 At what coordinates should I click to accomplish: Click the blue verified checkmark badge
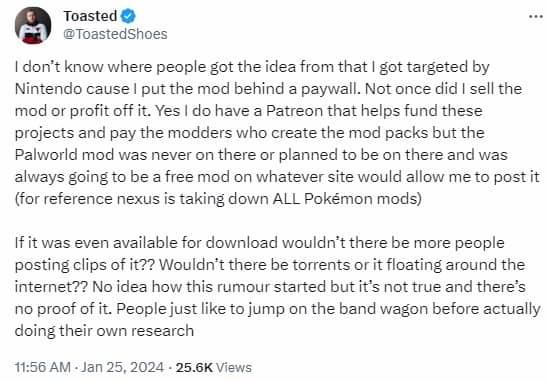128,16
